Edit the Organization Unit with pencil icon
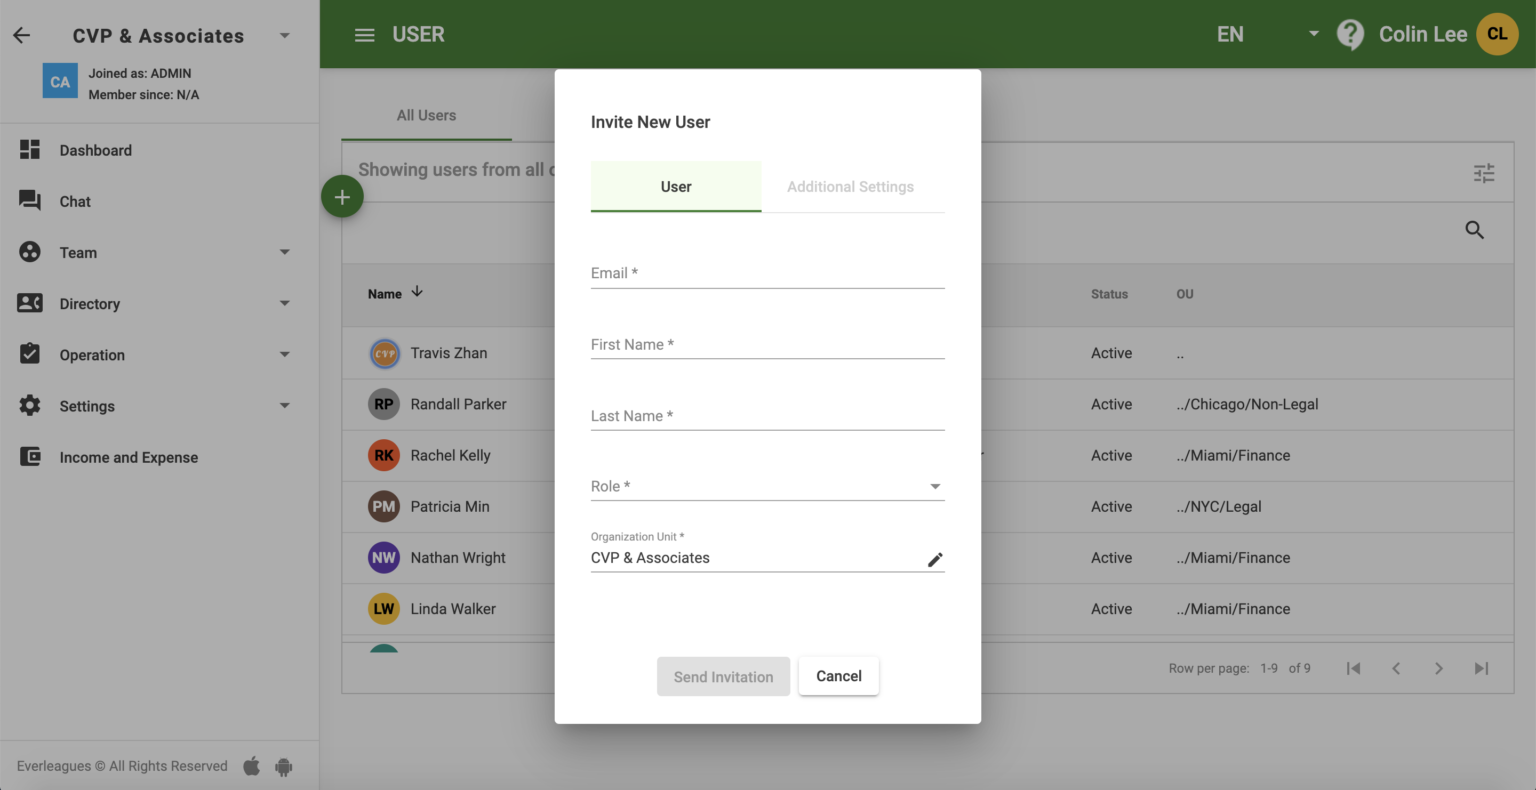1536x790 pixels. [x=935, y=559]
